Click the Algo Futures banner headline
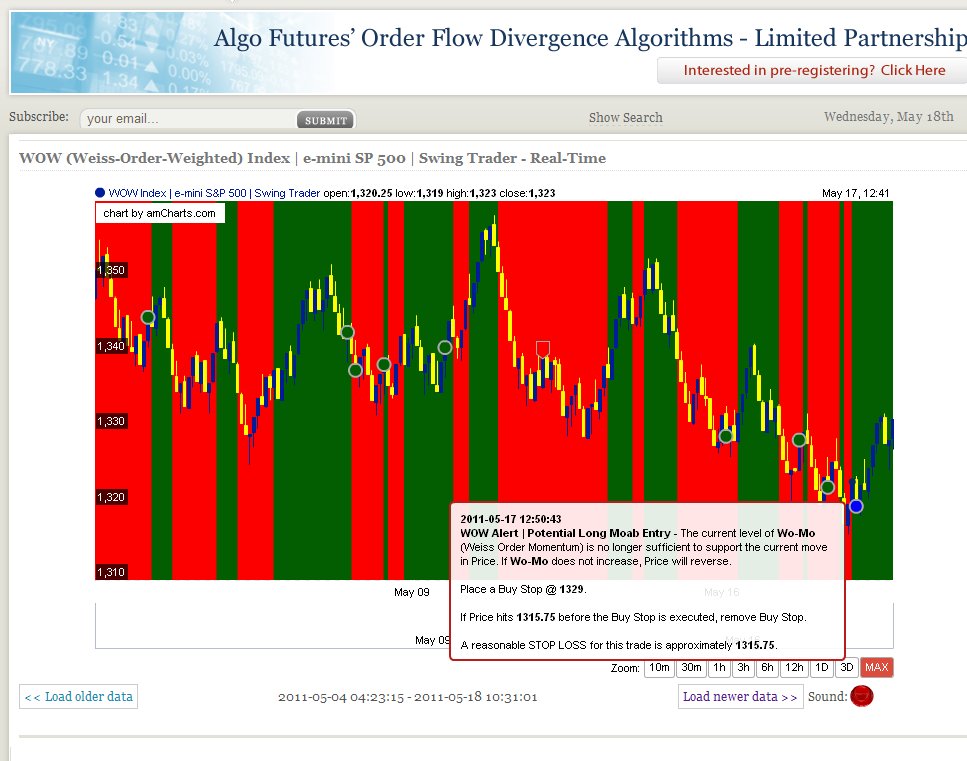Viewport: 967px width, 761px height. pyautogui.click(x=590, y=38)
